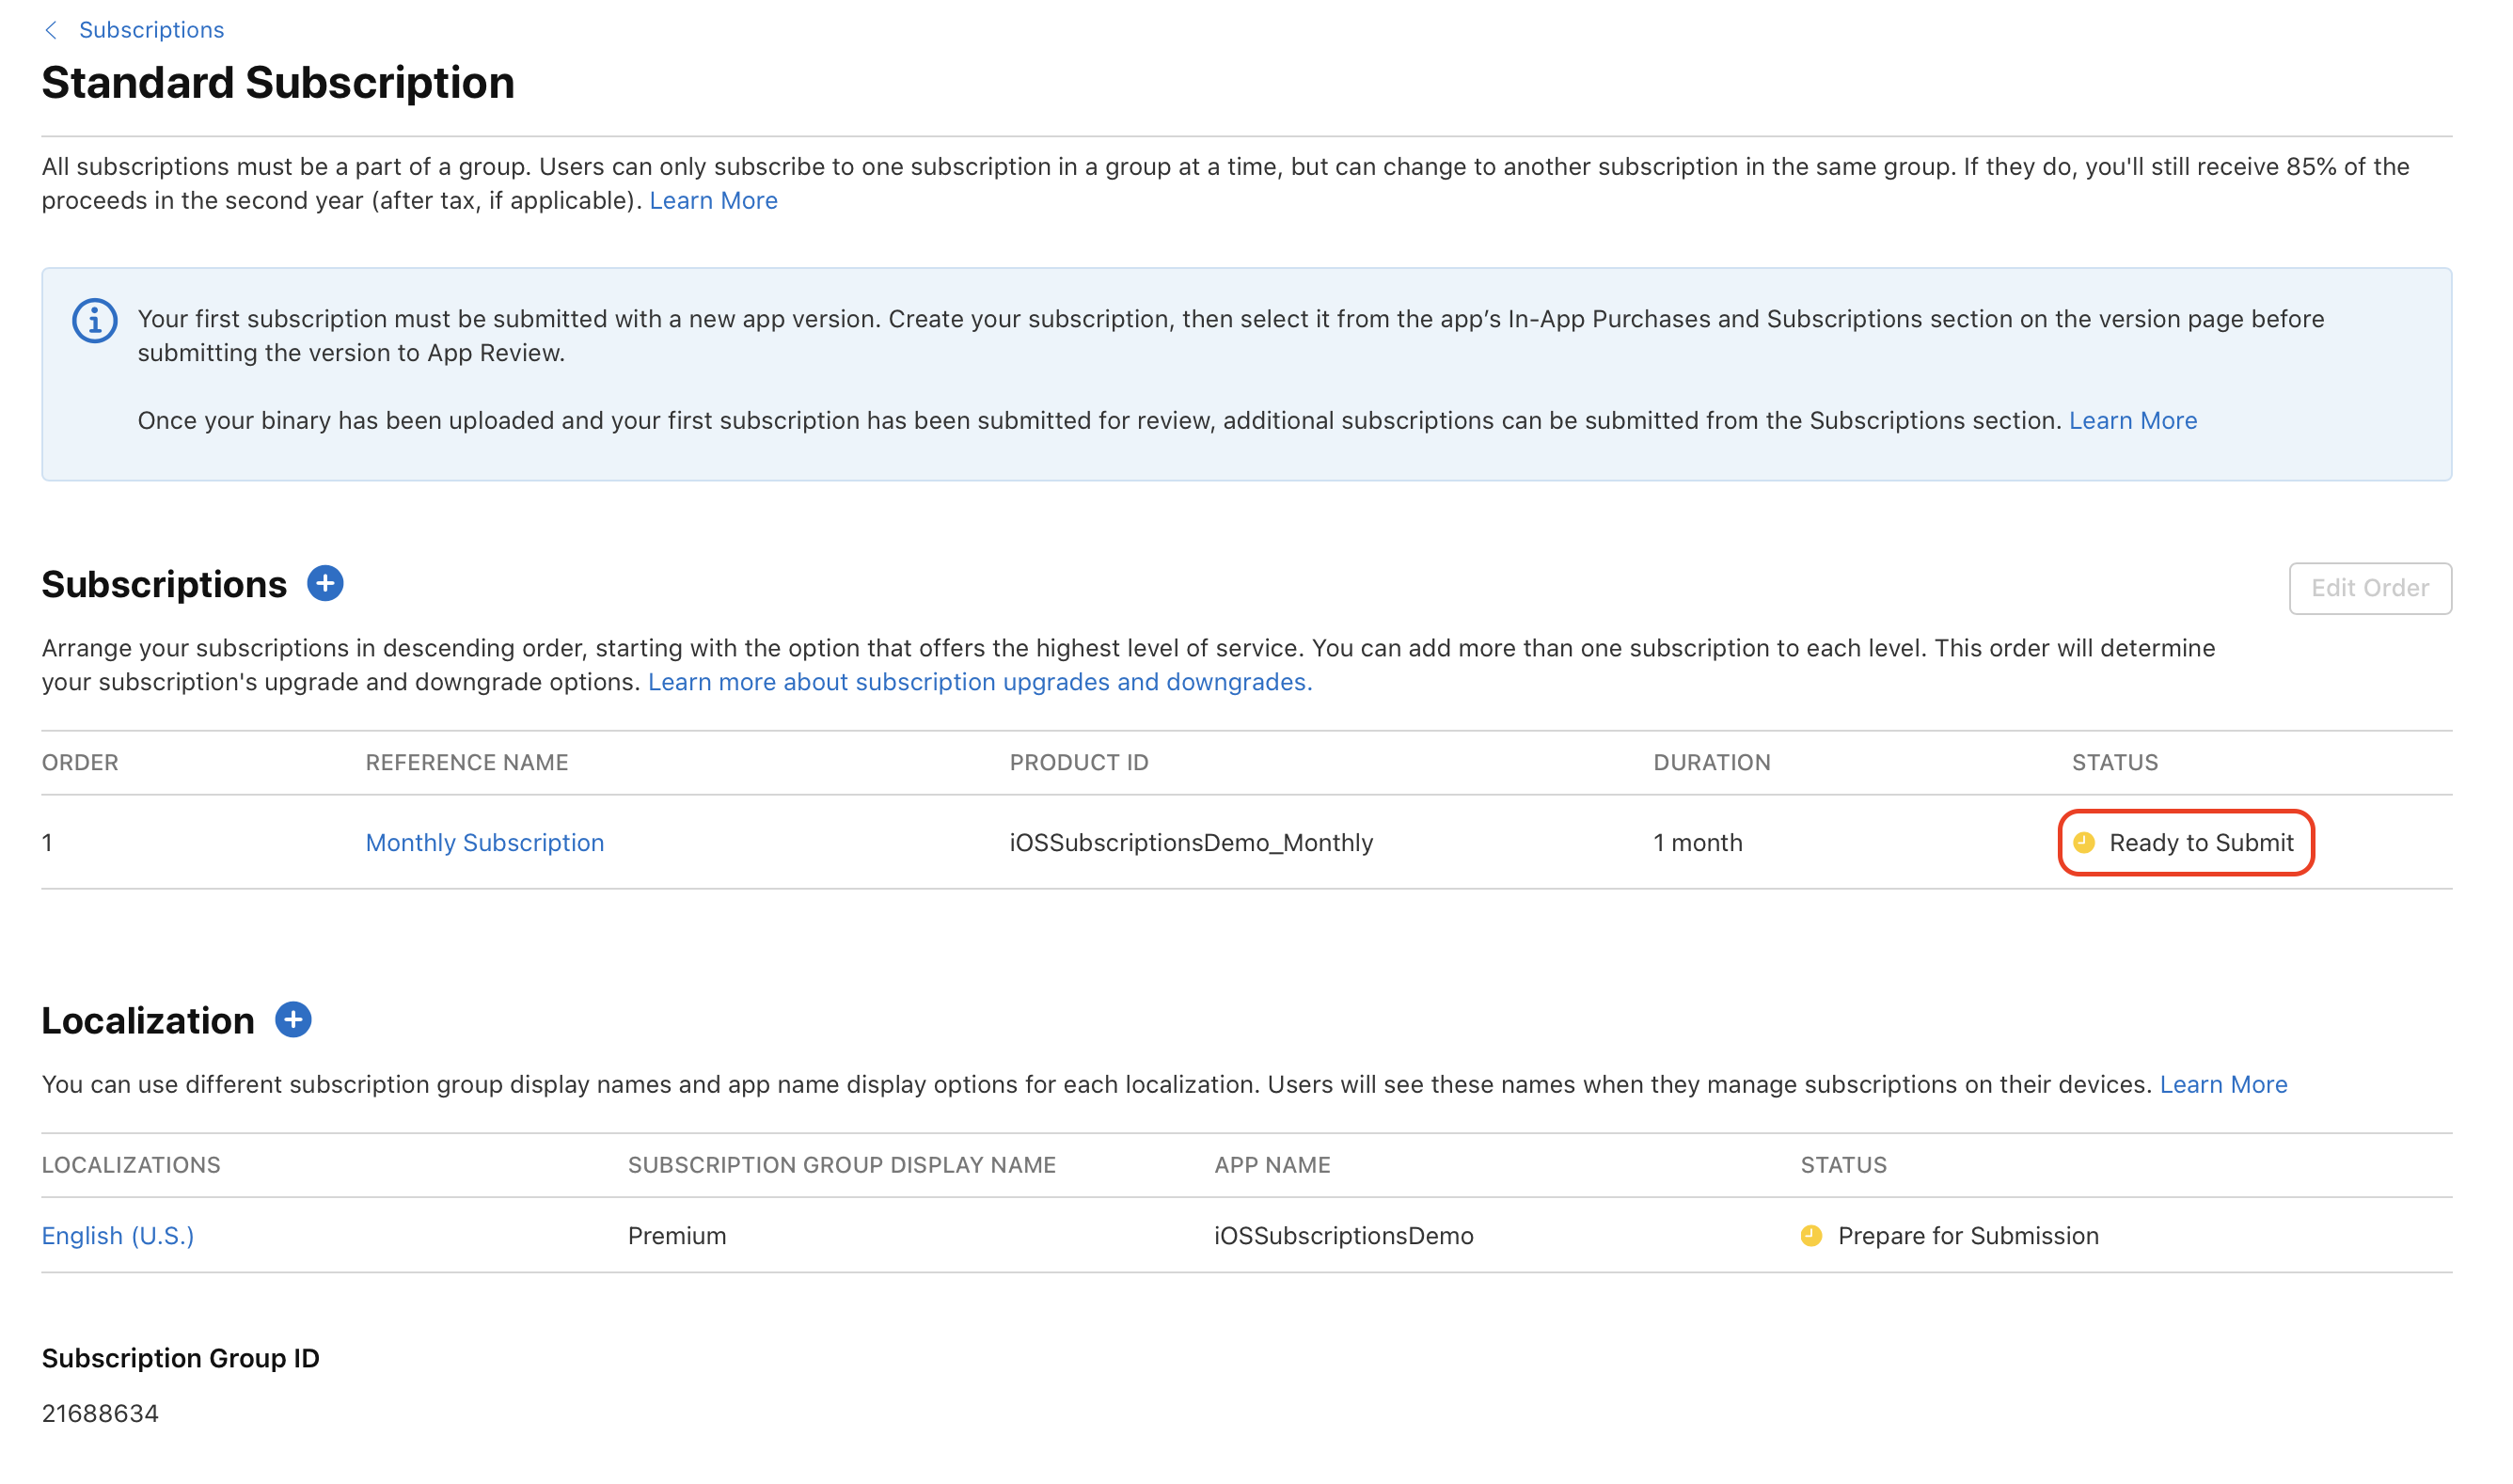Go back via Subscriptions breadcrumb link

[151, 30]
